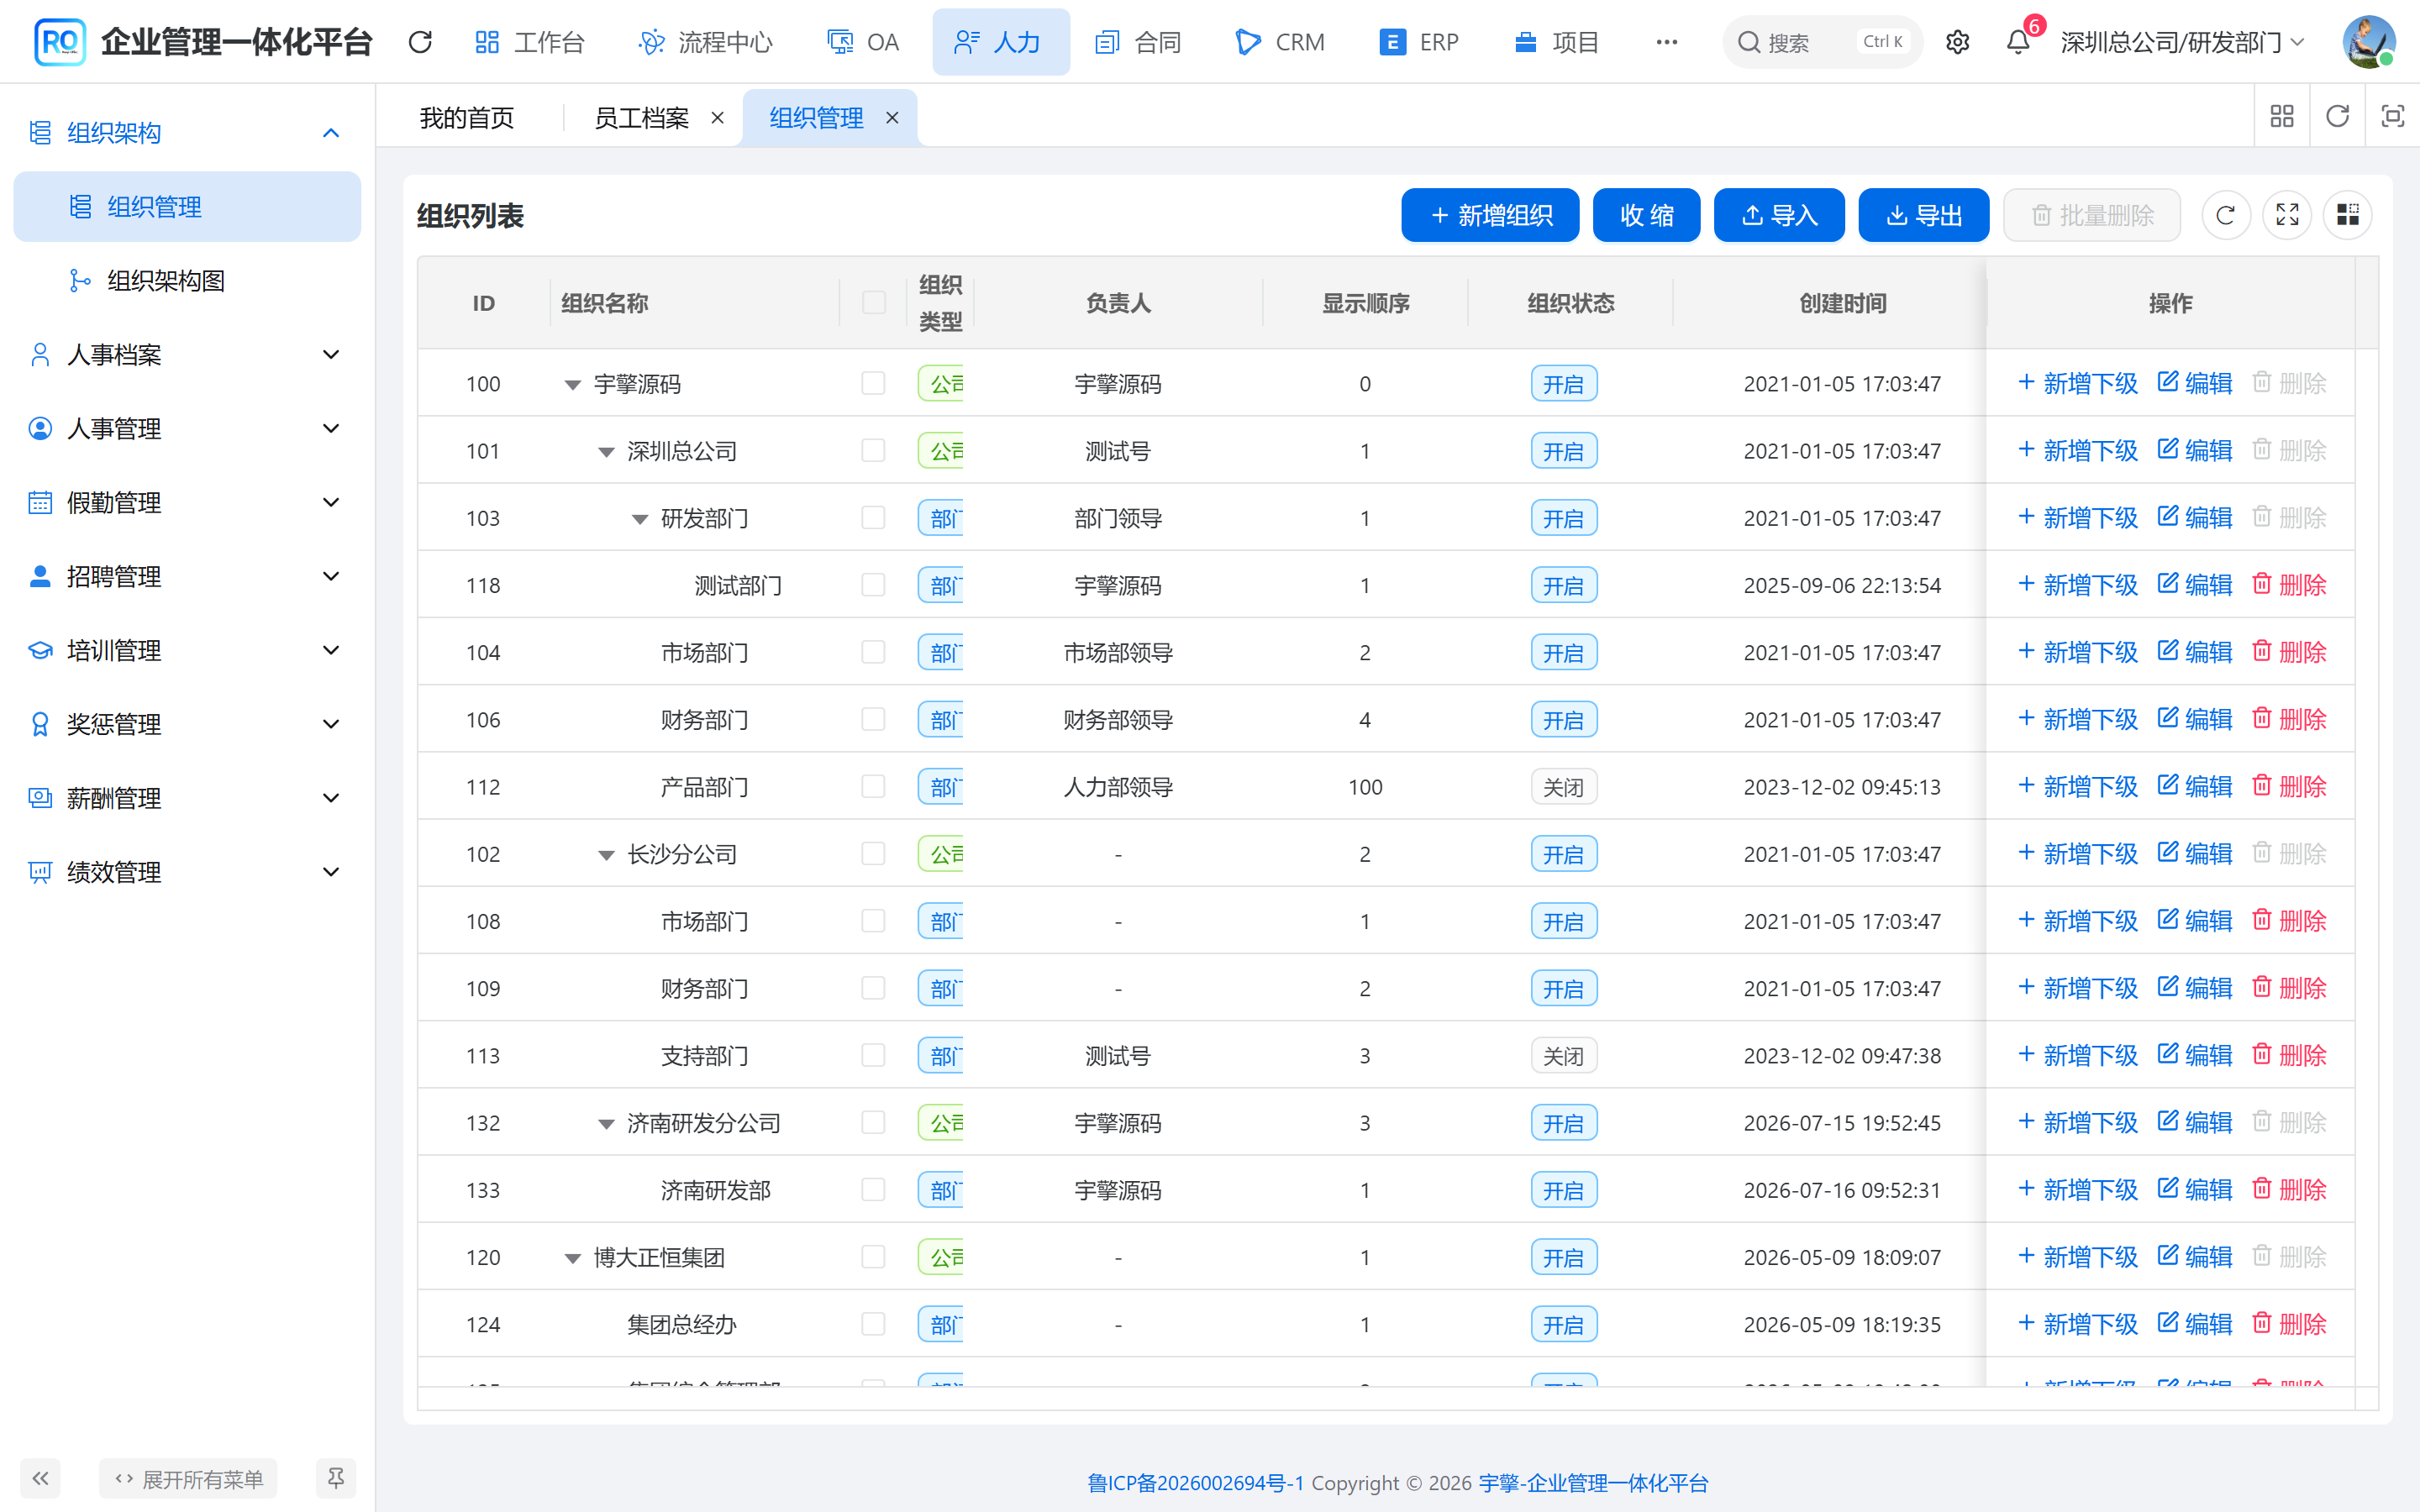This screenshot has width=2420, height=1512.
Task: Check the 产品部门 row checkbox
Action: click(x=873, y=787)
